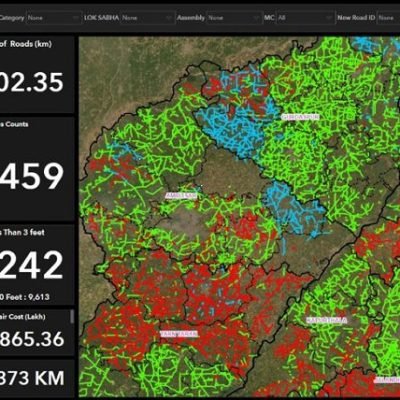Image resolution: width=400 pixels, height=400 pixels.
Task: Select the Repair Cost (Lakh) value 865.36
Action: [32, 339]
